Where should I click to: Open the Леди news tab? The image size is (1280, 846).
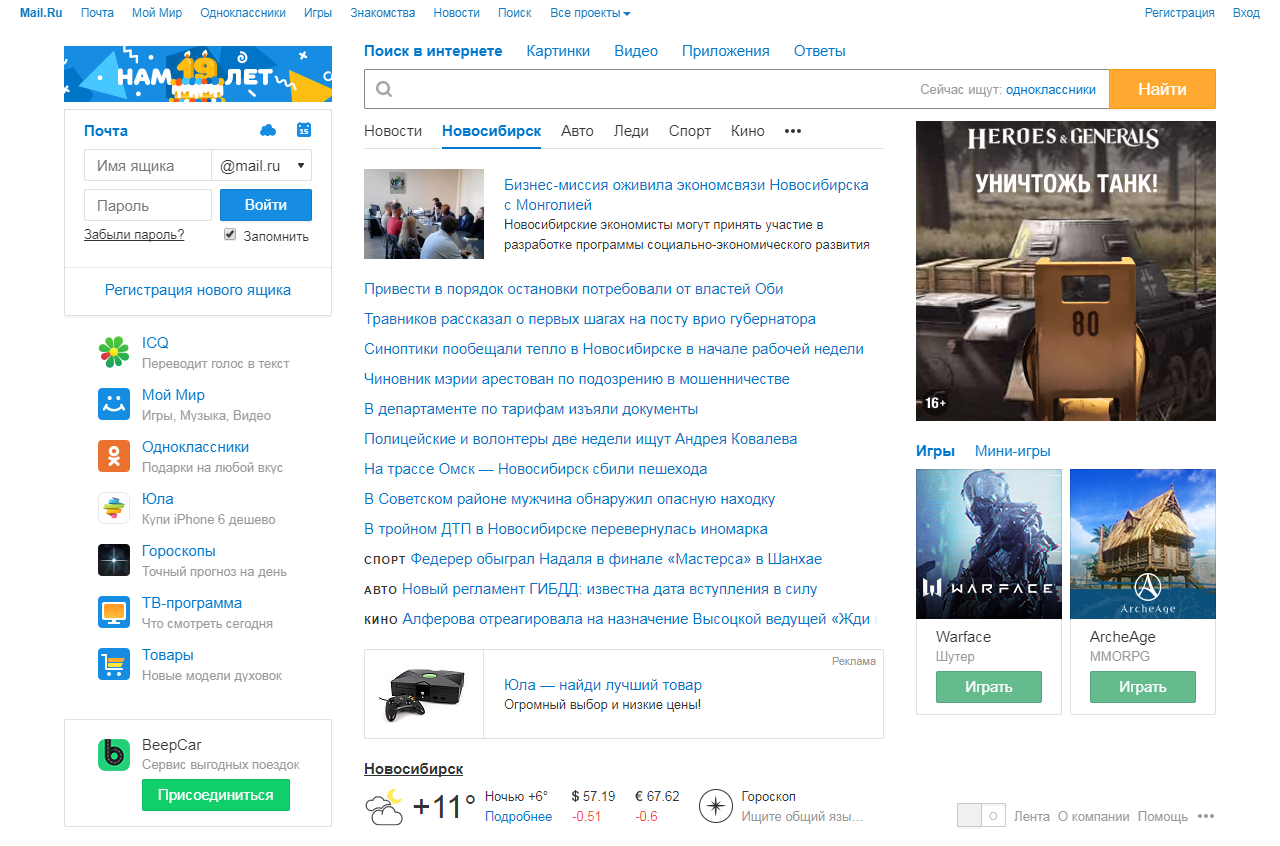(x=631, y=131)
